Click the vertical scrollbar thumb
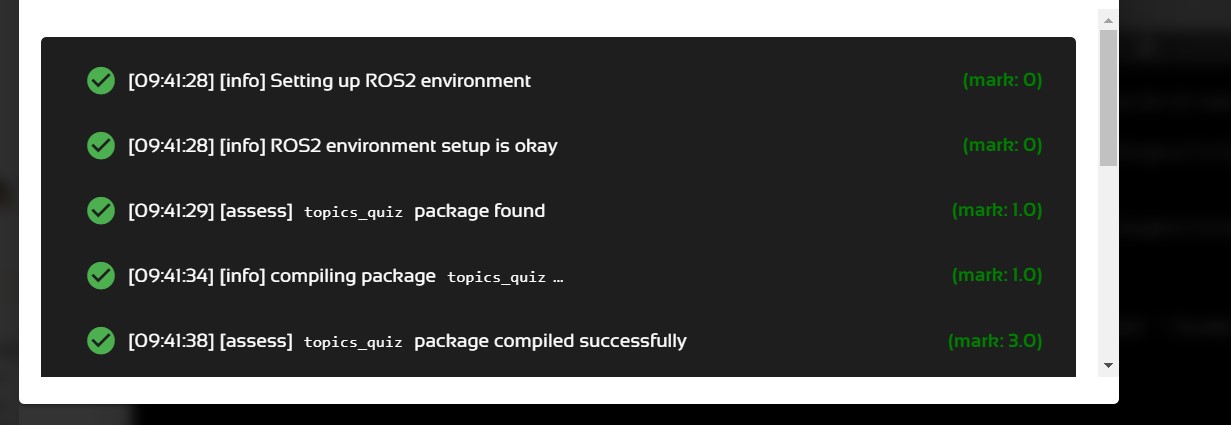Screen dimensions: 1231x425 pyautogui.click(x=1107, y=95)
